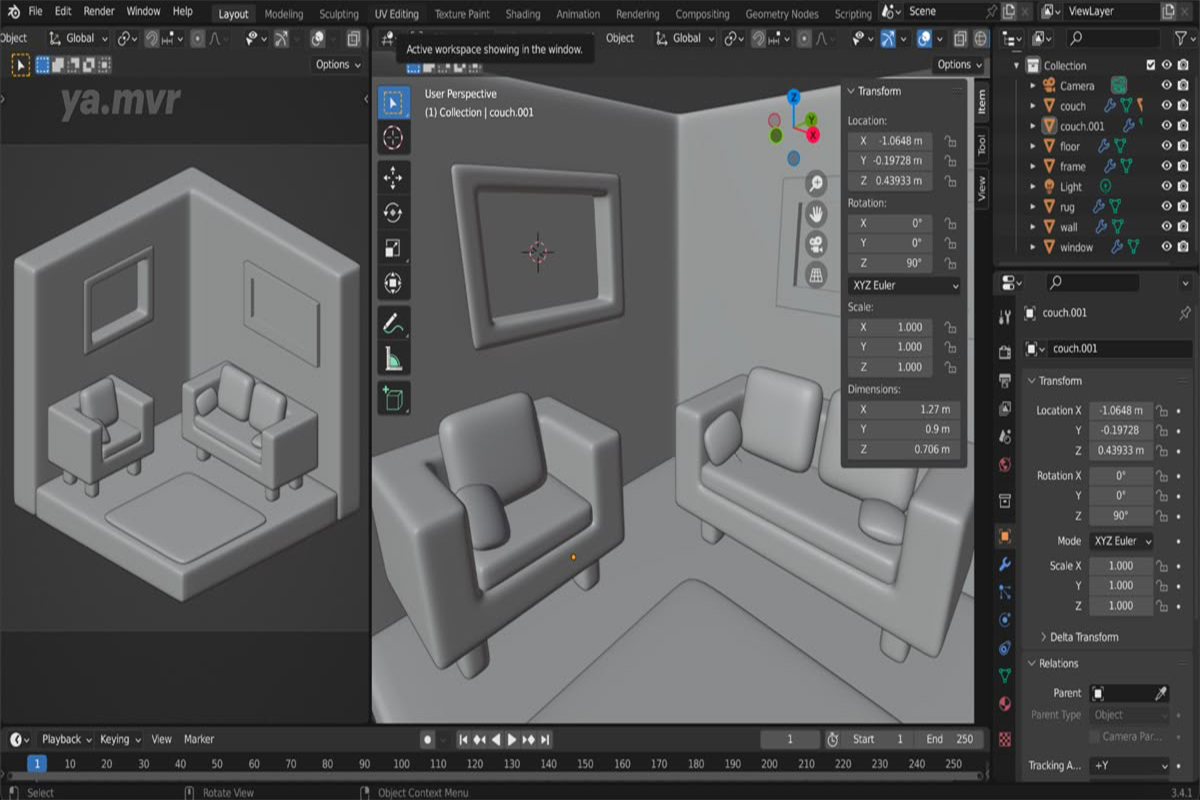Activate the Annotate pencil tool
This screenshot has width=1200, height=800.
click(x=393, y=323)
